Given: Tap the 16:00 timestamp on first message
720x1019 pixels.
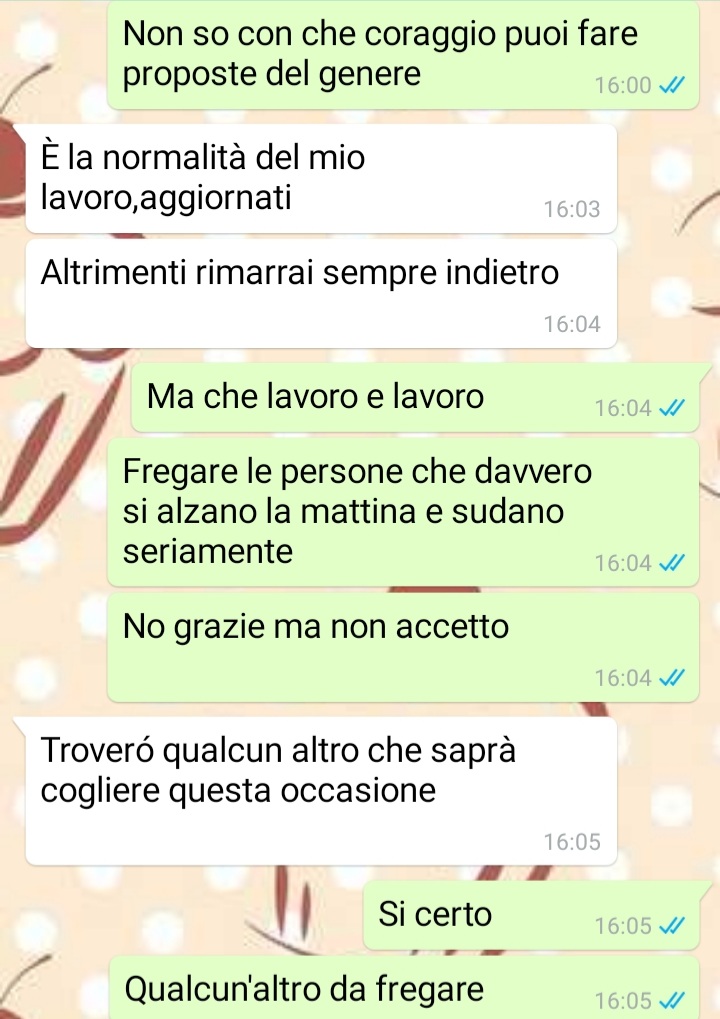Looking at the screenshot, I should click(x=623, y=85).
